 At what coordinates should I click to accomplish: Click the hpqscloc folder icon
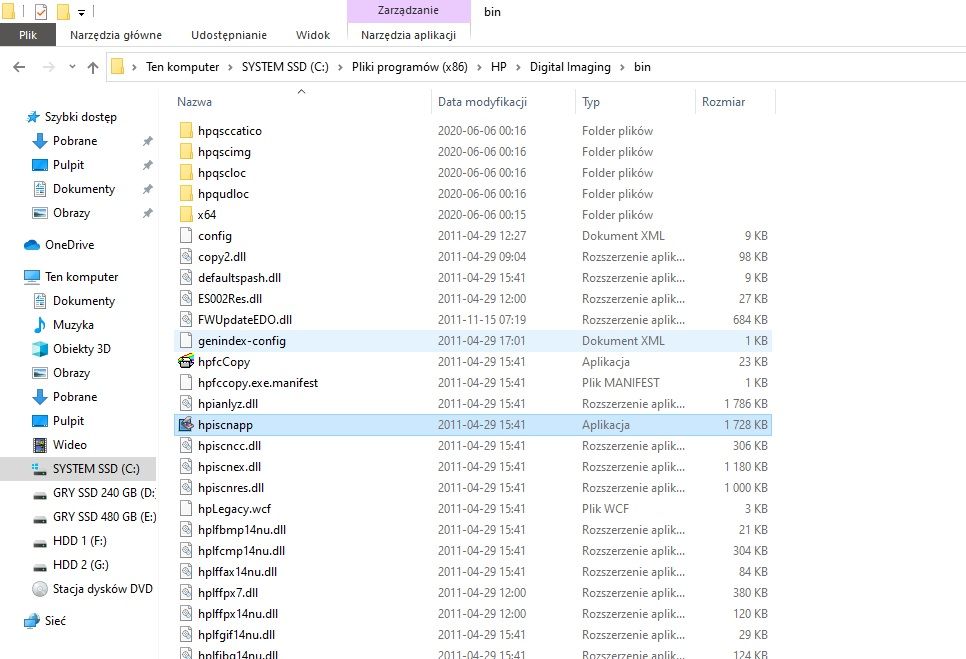pyautogui.click(x=186, y=172)
